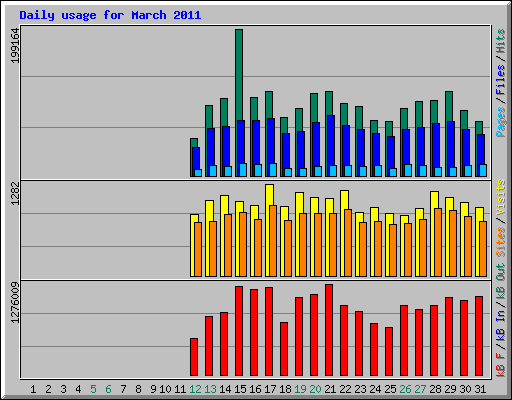Click day 31 on the x-axis

click(480, 389)
